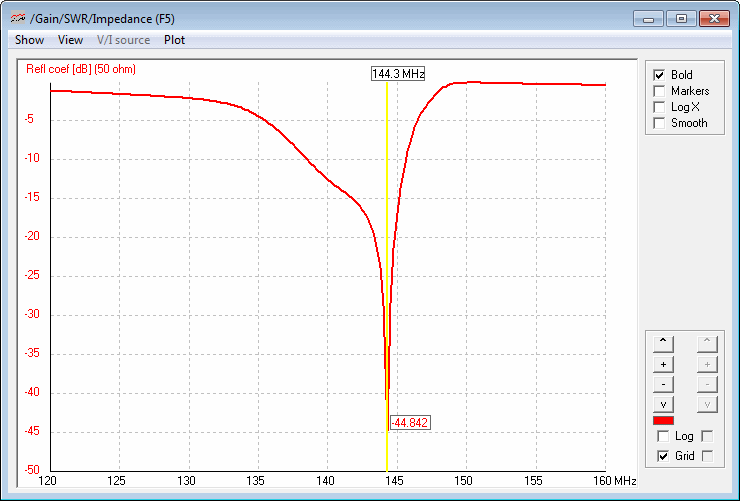The width and height of the screenshot is (740, 501).
Task: Click the 135 label on the frequency axis
Action: [x=255, y=481]
